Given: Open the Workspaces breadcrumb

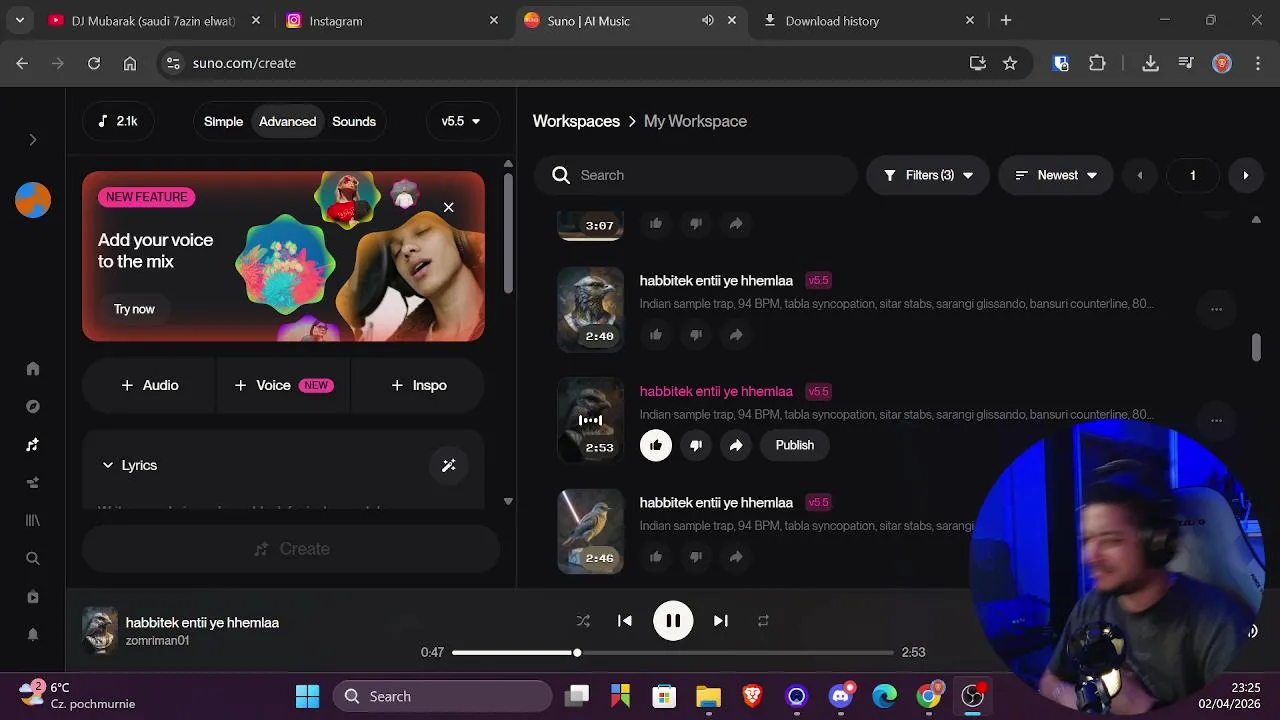Looking at the screenshot, I should pos(576,121).
